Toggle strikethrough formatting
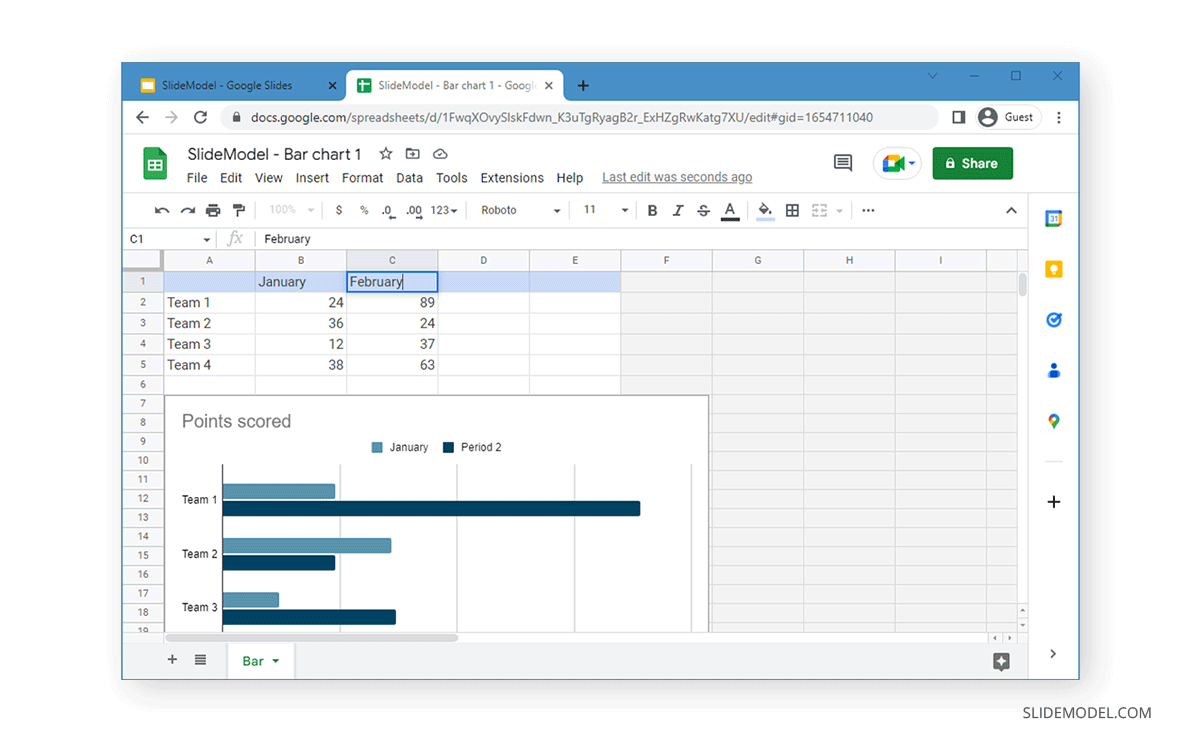The width and height of the screenshot is (1200, 743). coord(704,210)
